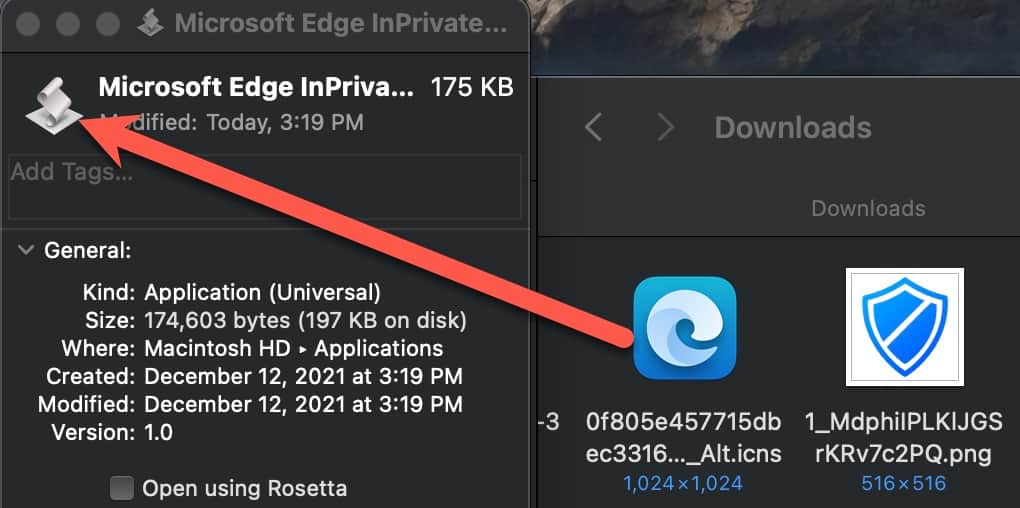Select the 1_MdphiIPLKIJGSrKRv7c2PQ.png filename label
Image resolution: width=1020 pixels, height=508 pixels.
[904, 437]
